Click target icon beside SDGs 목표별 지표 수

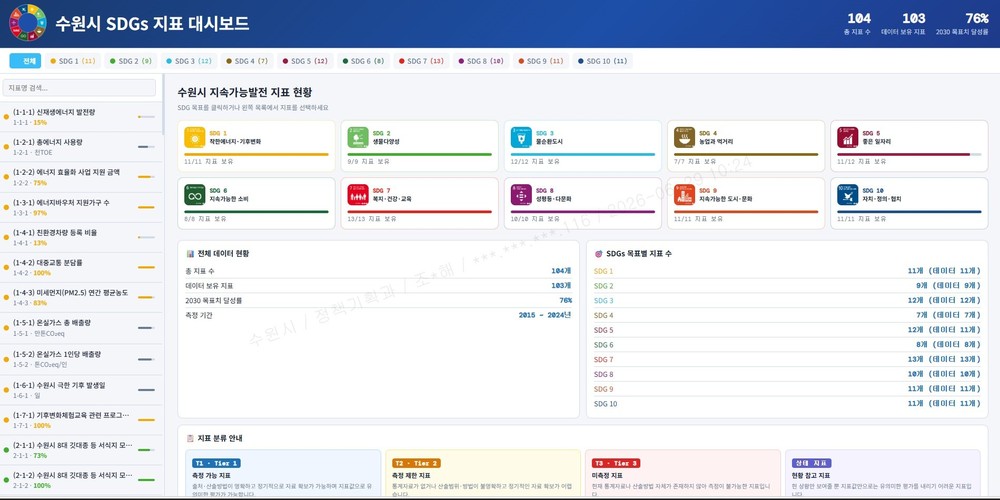pyautogui.click(x=598, y=253)
